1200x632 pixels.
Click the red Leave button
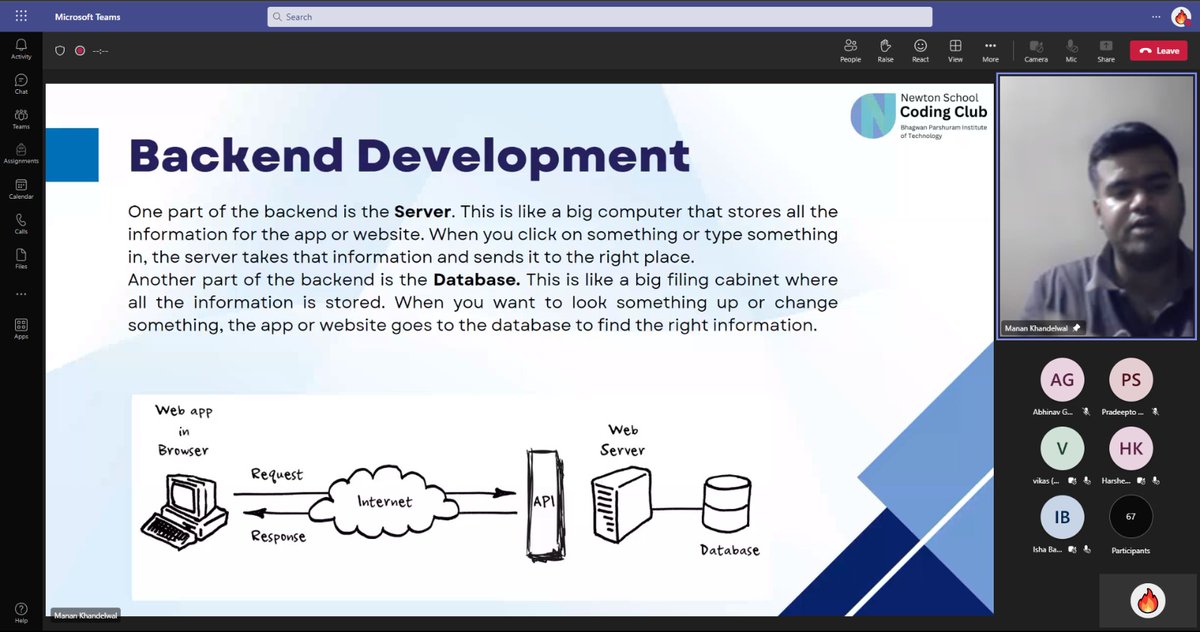(x=1158, y=51)
